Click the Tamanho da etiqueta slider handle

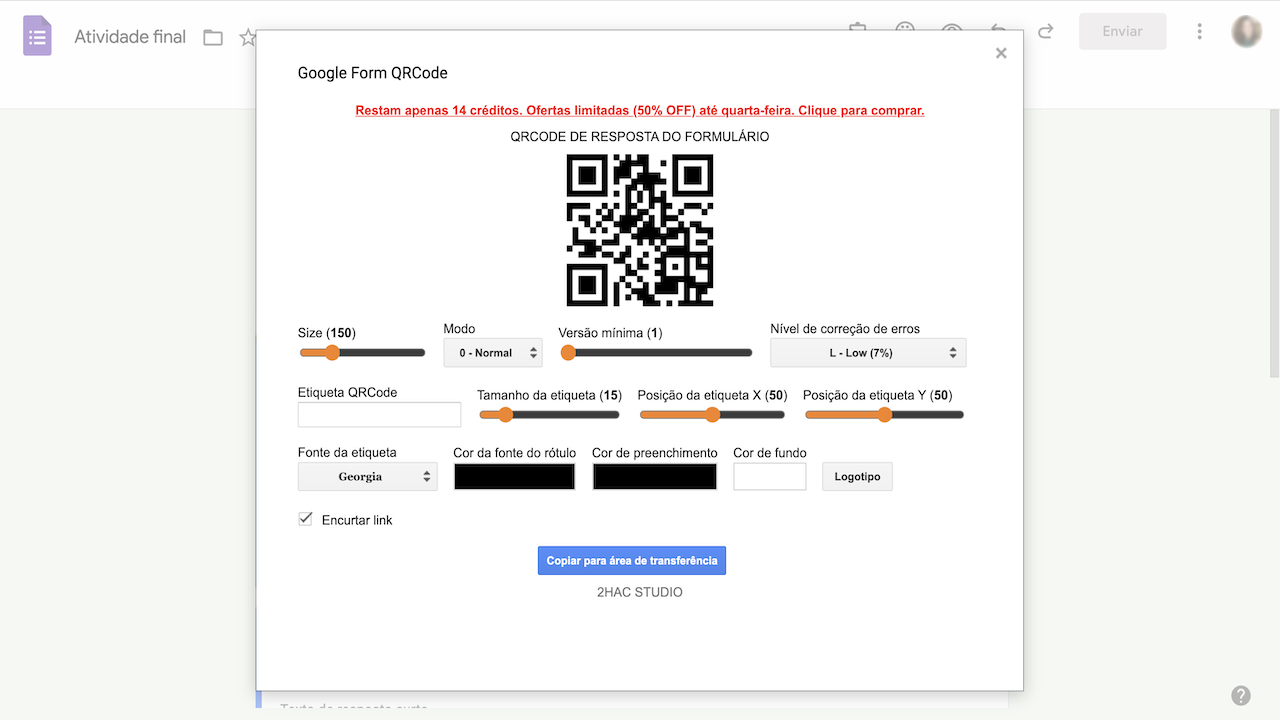pos(505,415)
